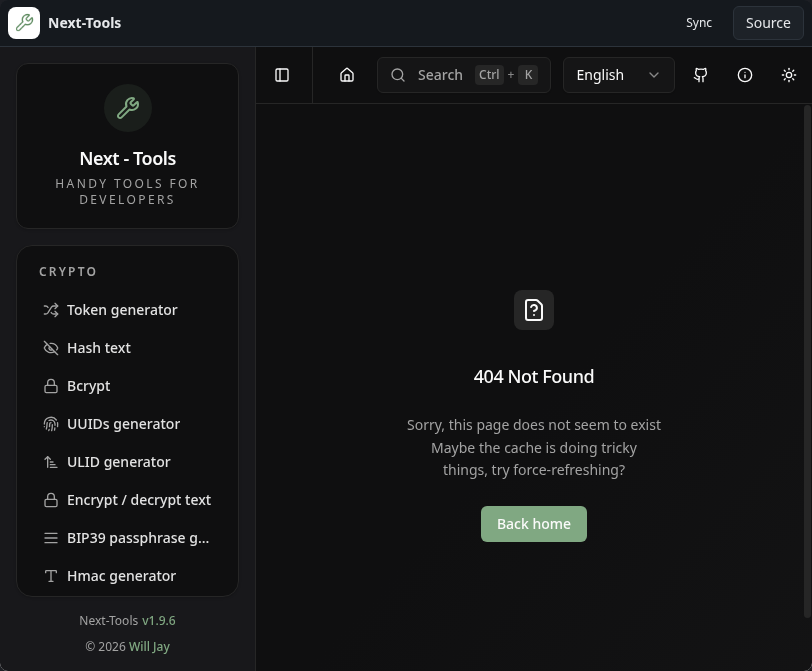Open ULID generator tool
Image resolution: width=812 pixels, height=671 pixels.
127,462
